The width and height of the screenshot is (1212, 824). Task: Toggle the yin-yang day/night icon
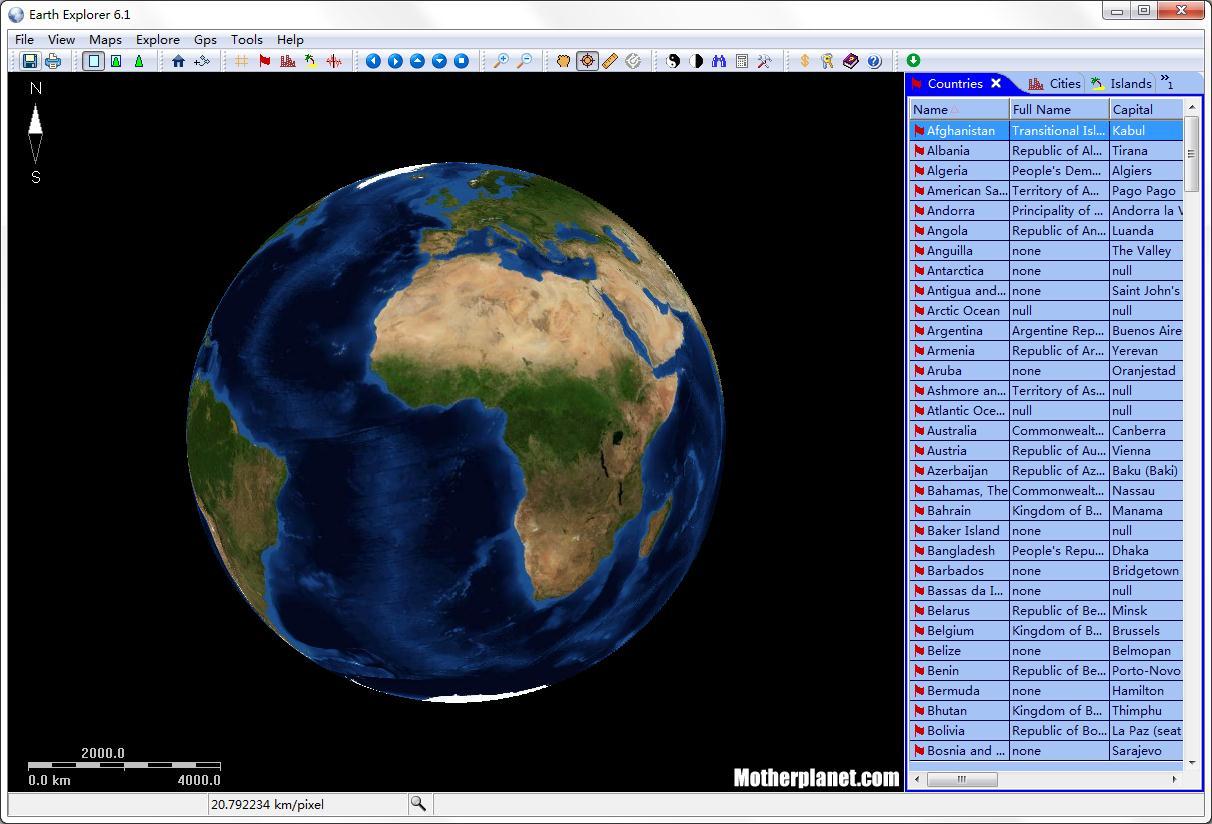(x=673, y=61)
